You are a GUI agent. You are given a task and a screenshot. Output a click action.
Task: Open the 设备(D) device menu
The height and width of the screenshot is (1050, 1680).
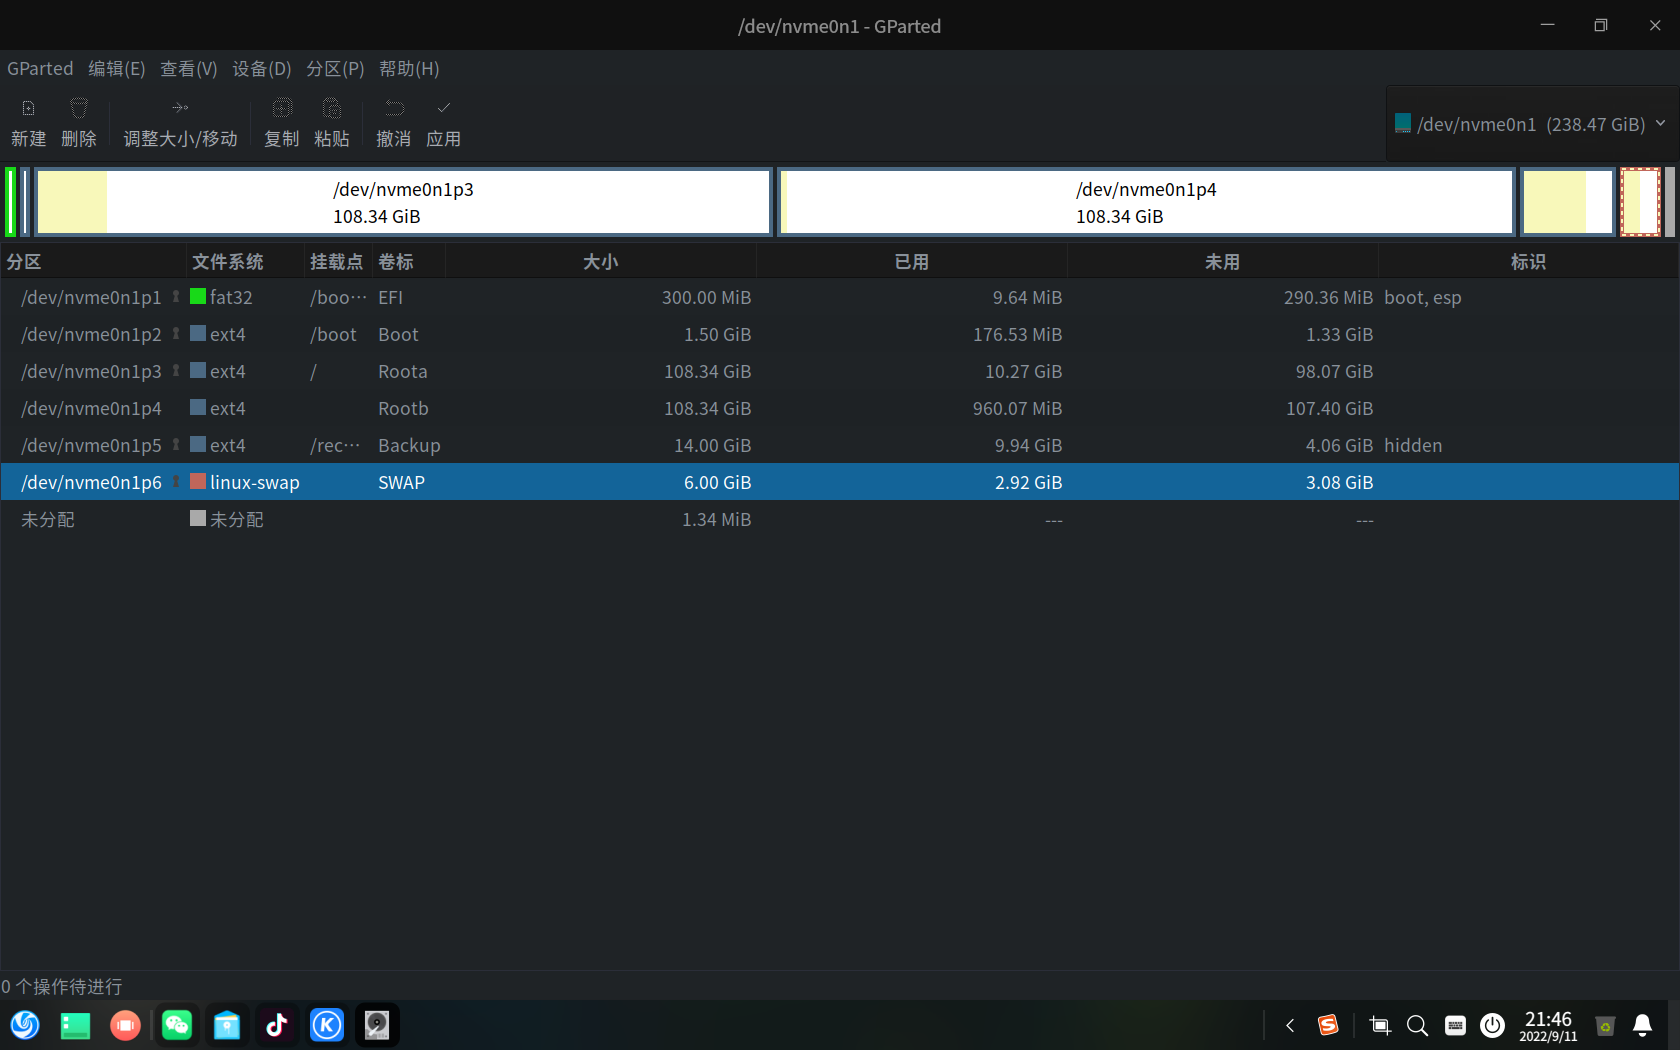coord(262,69)
